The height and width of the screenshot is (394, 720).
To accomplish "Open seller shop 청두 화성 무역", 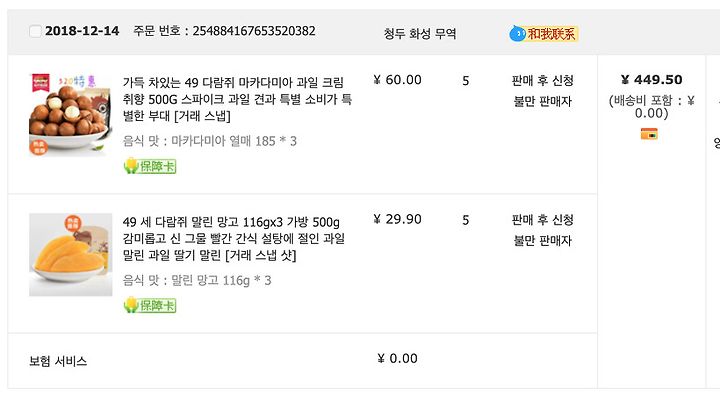I will (420, 33).
